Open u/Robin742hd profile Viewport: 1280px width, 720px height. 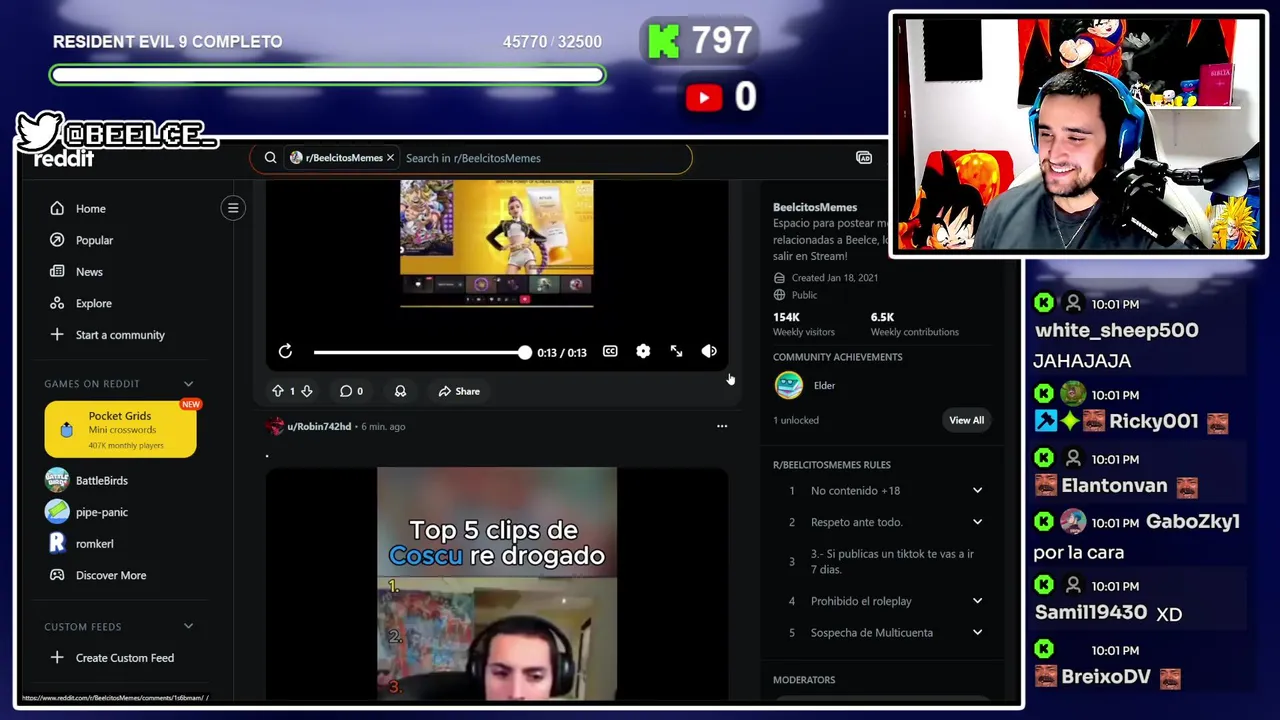(319, 427)
